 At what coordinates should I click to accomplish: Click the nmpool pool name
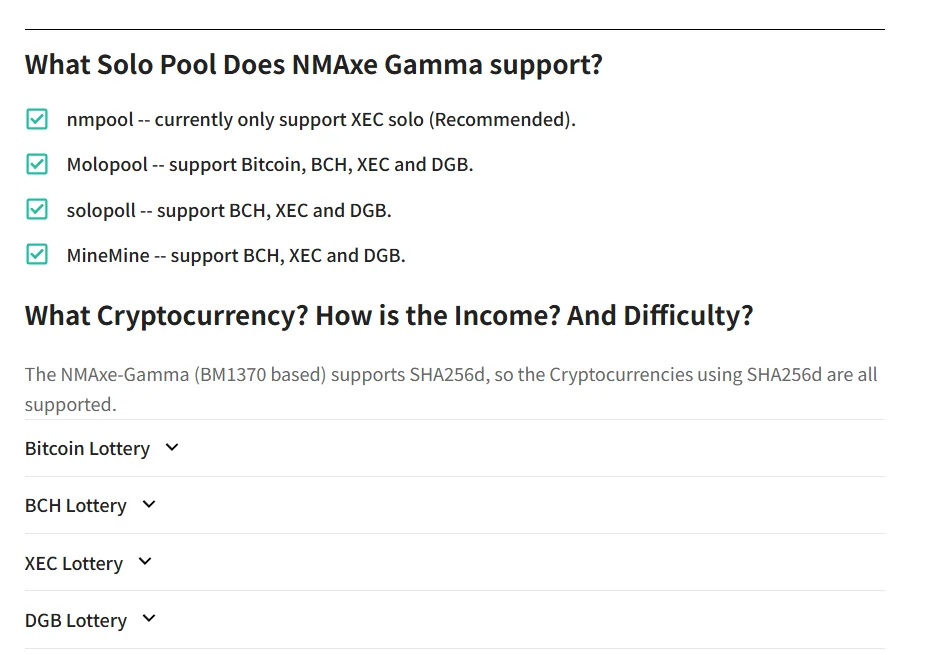(x=99, y=120)
